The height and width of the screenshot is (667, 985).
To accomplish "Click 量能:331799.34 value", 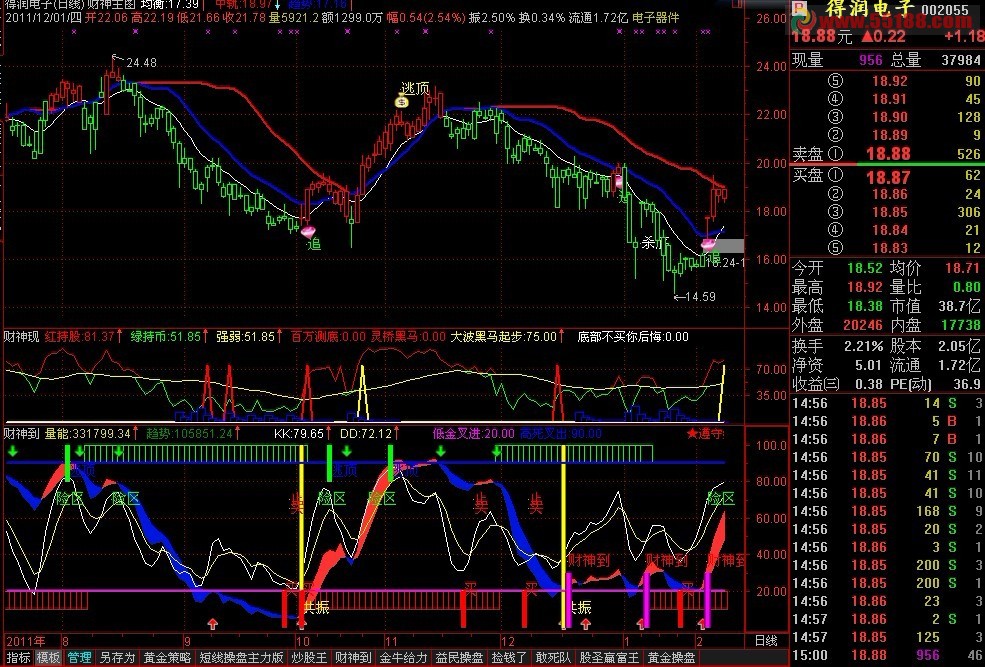I will coord(88,433).
